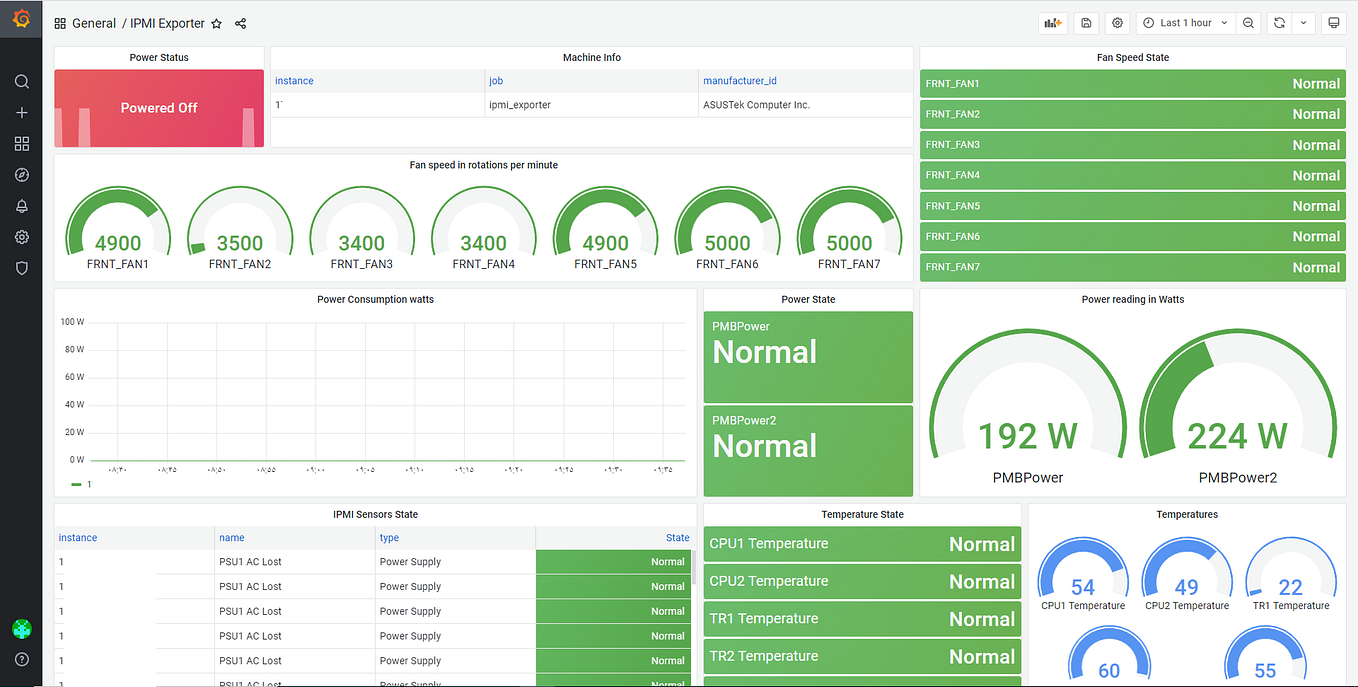Save the dashboard using the save icon
The width and height of the screenshot is (1358, 687).
pyautogui.click(x=1086, y=22)
